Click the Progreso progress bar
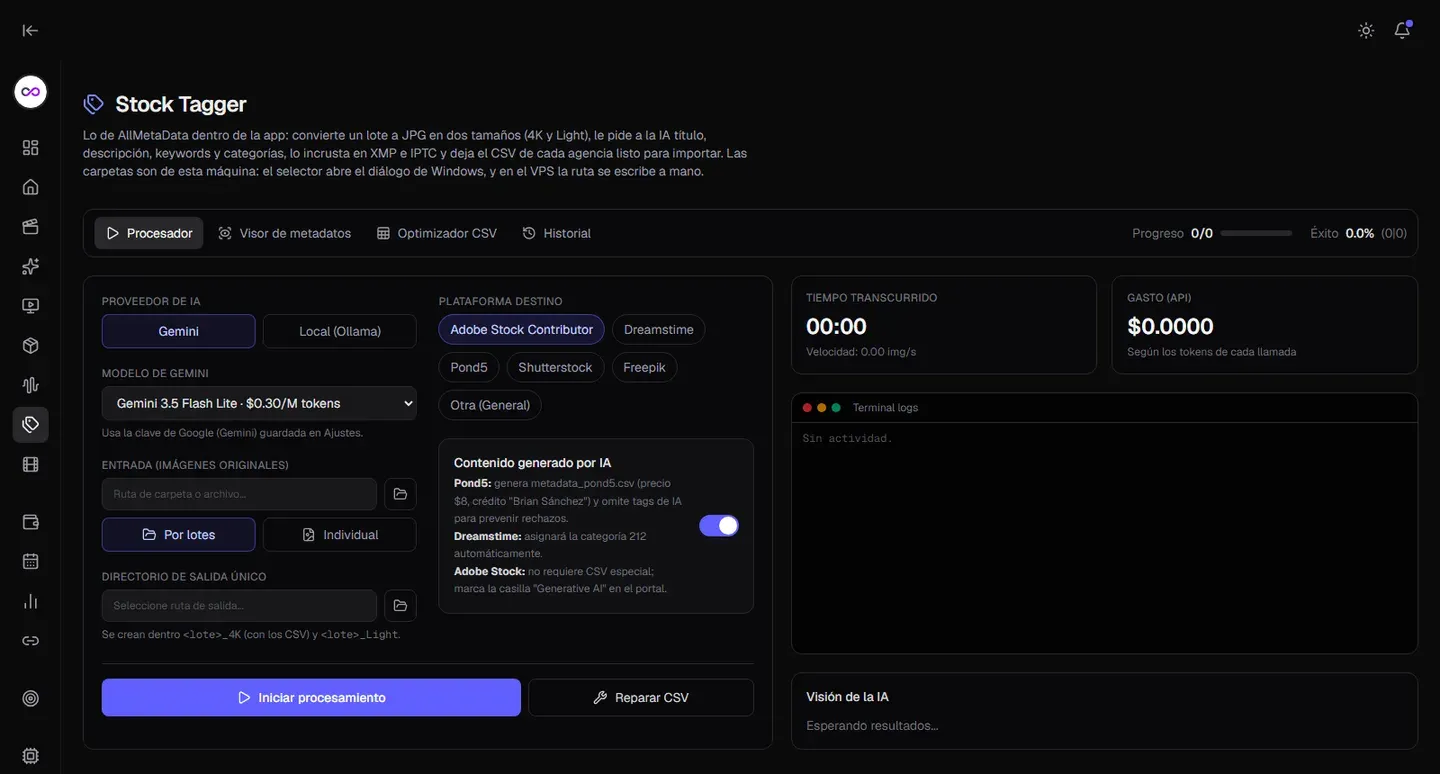Viewport: 1440px width, 774px height. pyautogui.click(x=1256, y=233)
